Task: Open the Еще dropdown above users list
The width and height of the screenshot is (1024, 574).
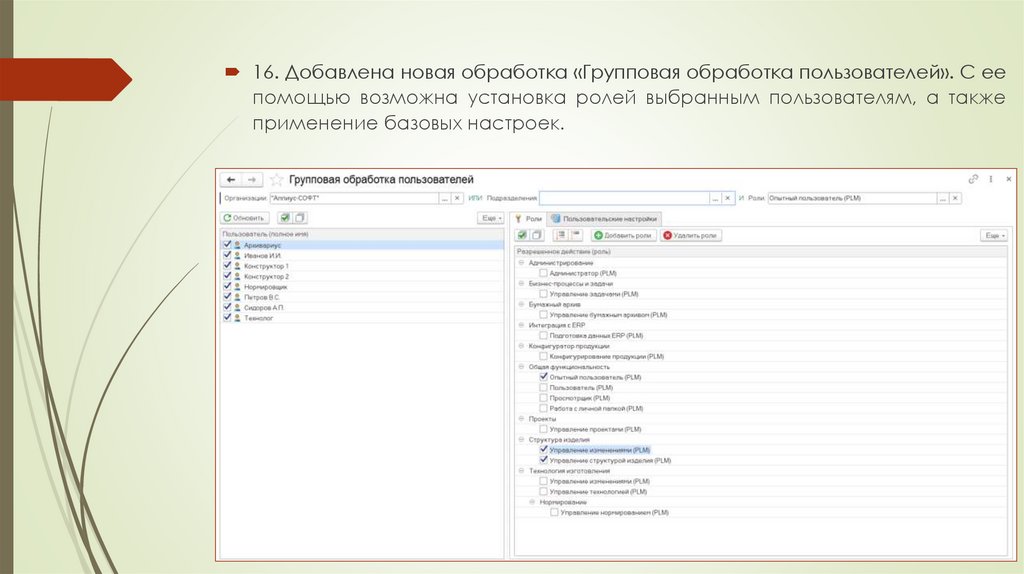Action: pos(491,217)
